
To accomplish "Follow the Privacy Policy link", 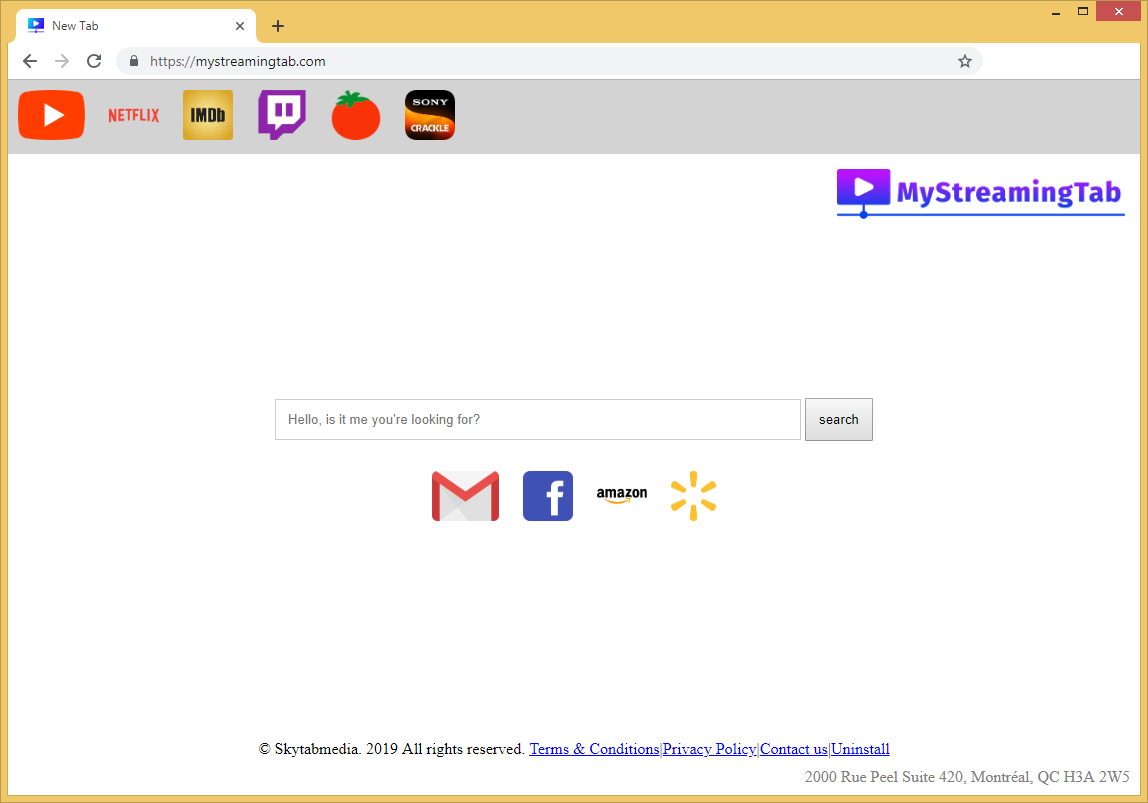I will tap(709, 749).
